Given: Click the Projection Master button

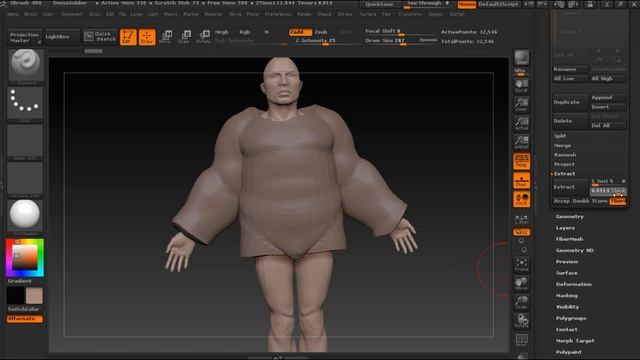Looking at the screenshot, I should click(x=25, y=37).
